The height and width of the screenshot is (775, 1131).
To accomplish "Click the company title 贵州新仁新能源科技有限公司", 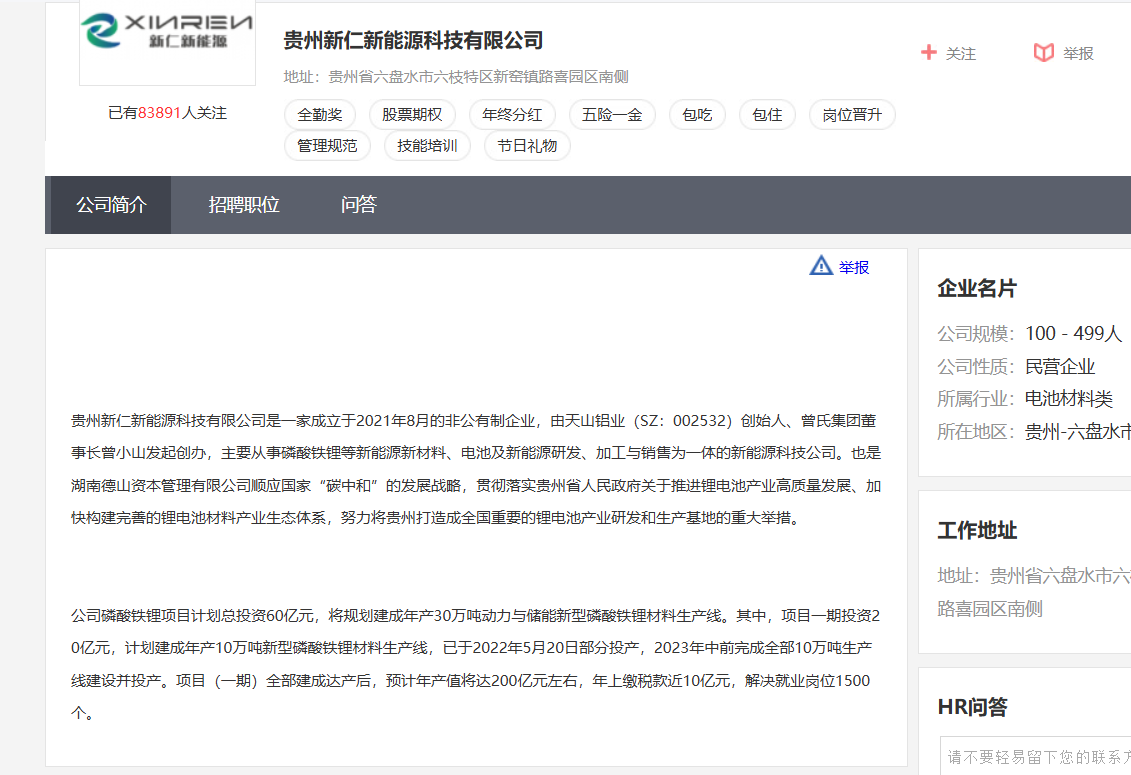I will tap(413, 40).
